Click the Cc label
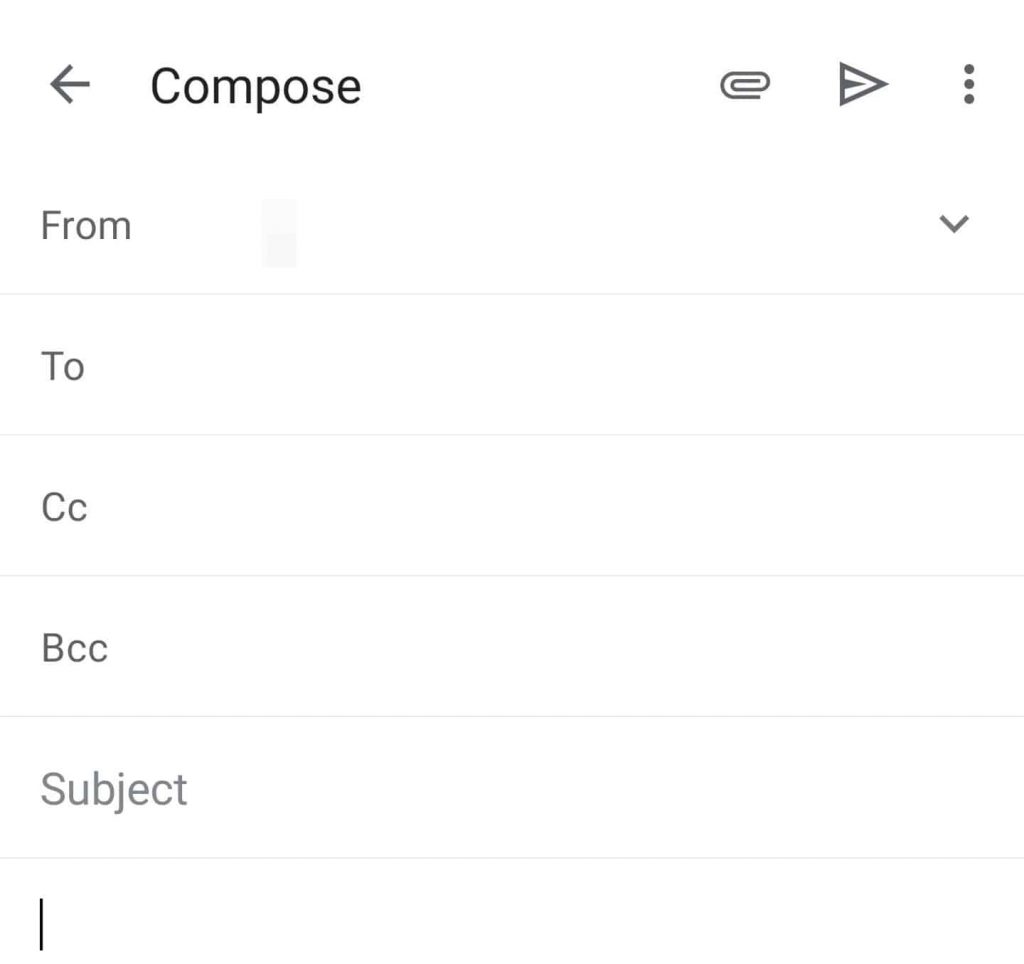The image size is (1024, 964). point(64,507)
